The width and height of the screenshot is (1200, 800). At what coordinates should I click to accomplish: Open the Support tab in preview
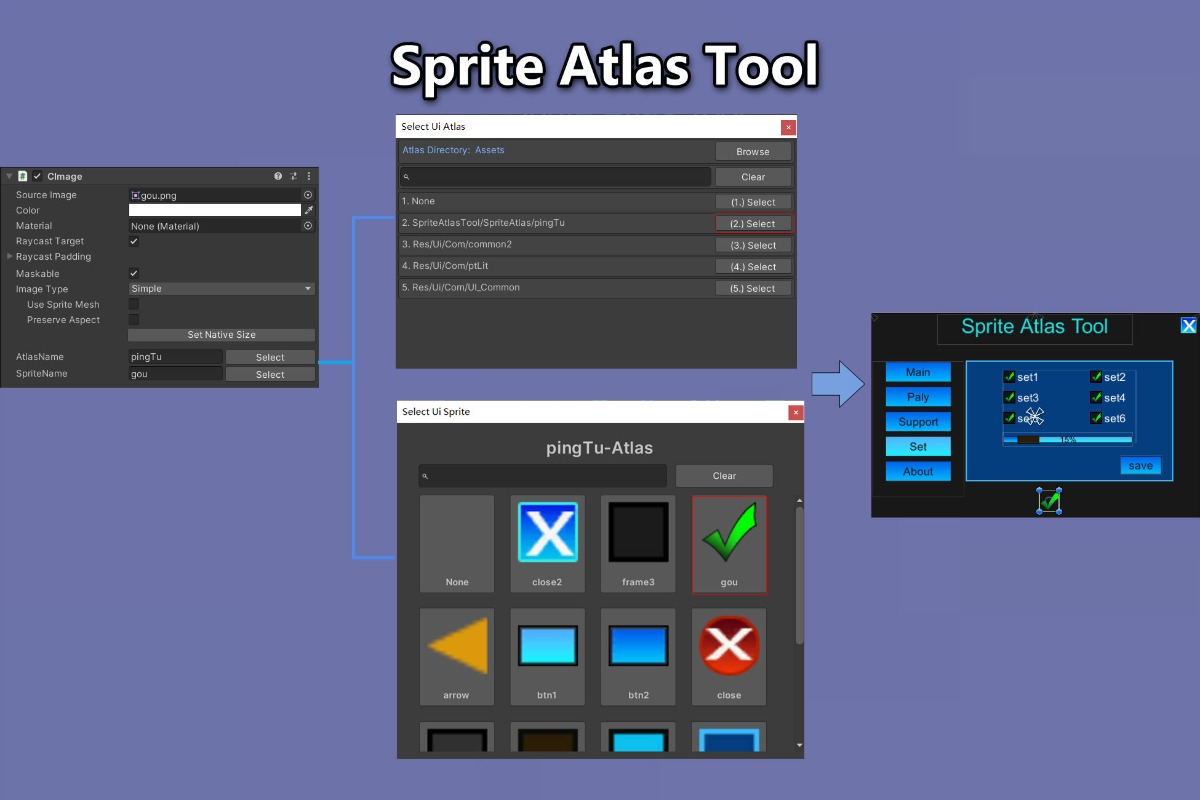click(918, 422)
